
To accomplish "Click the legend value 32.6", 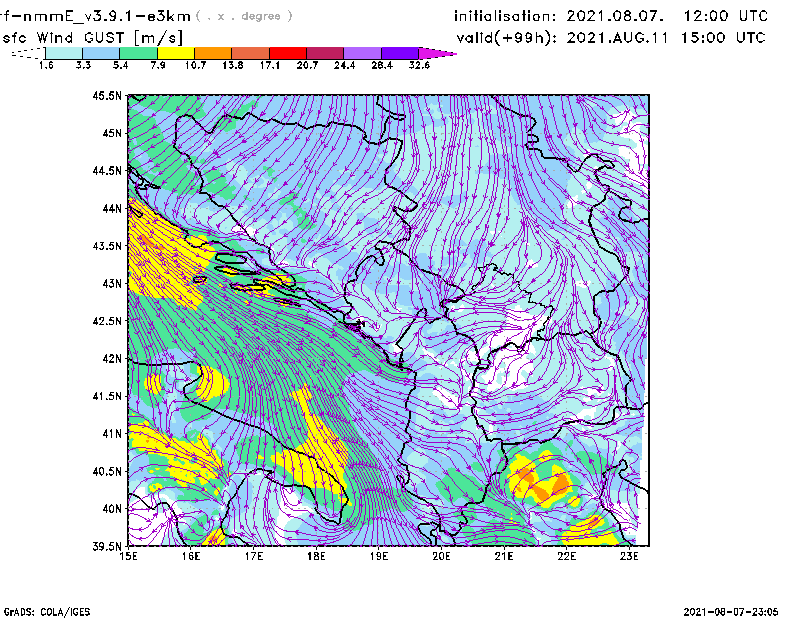I will tap(419, 65).
